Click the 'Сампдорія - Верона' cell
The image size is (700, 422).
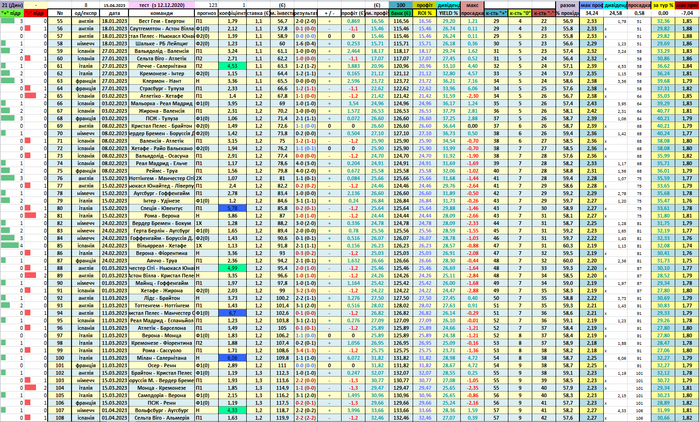[x=162, y=395]
